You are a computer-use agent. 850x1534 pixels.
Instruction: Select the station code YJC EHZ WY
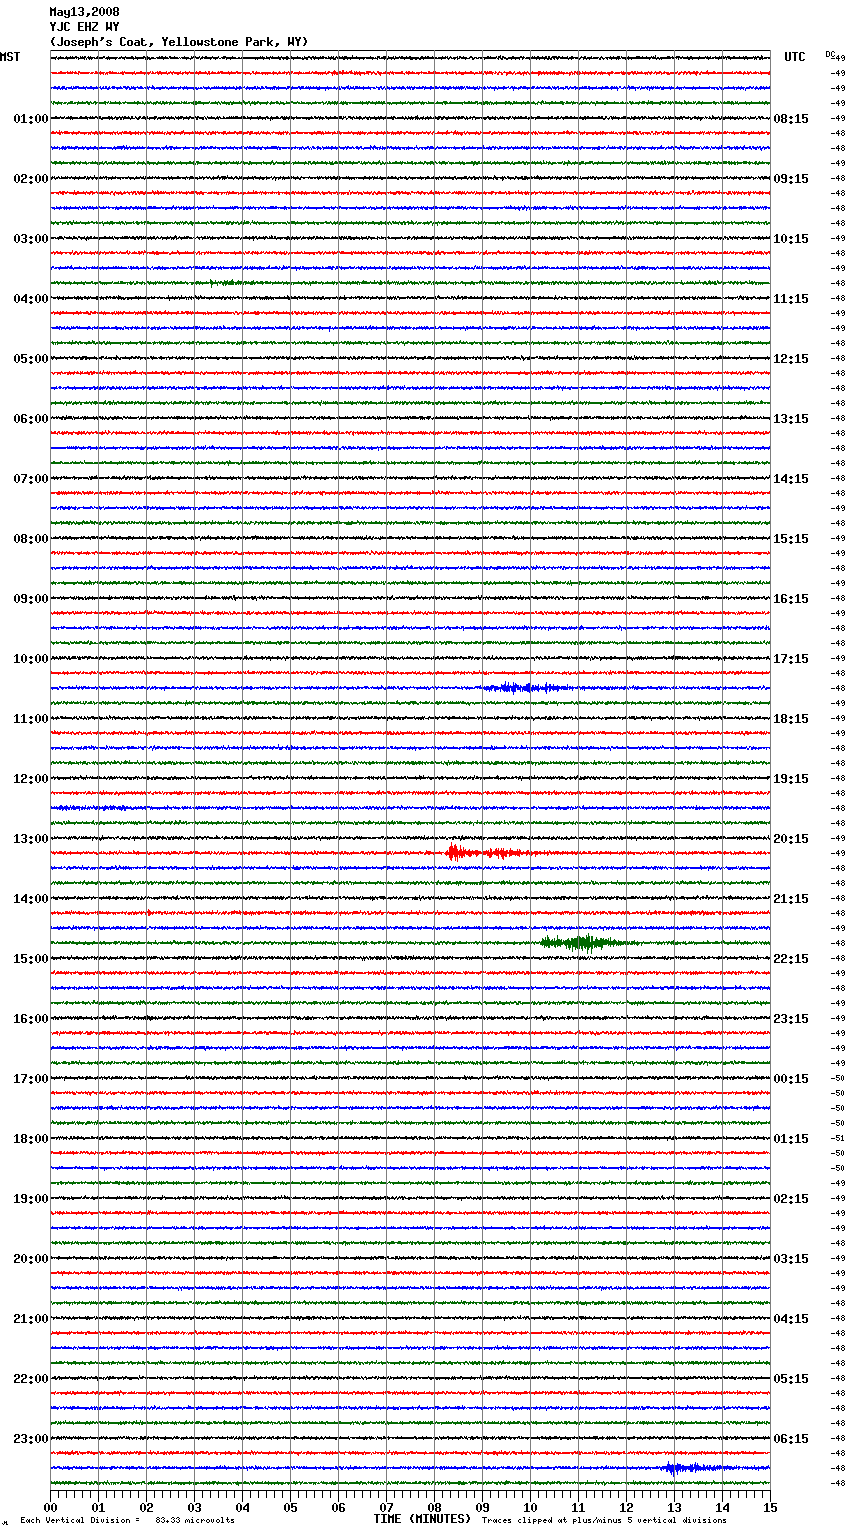click(84, 27)
